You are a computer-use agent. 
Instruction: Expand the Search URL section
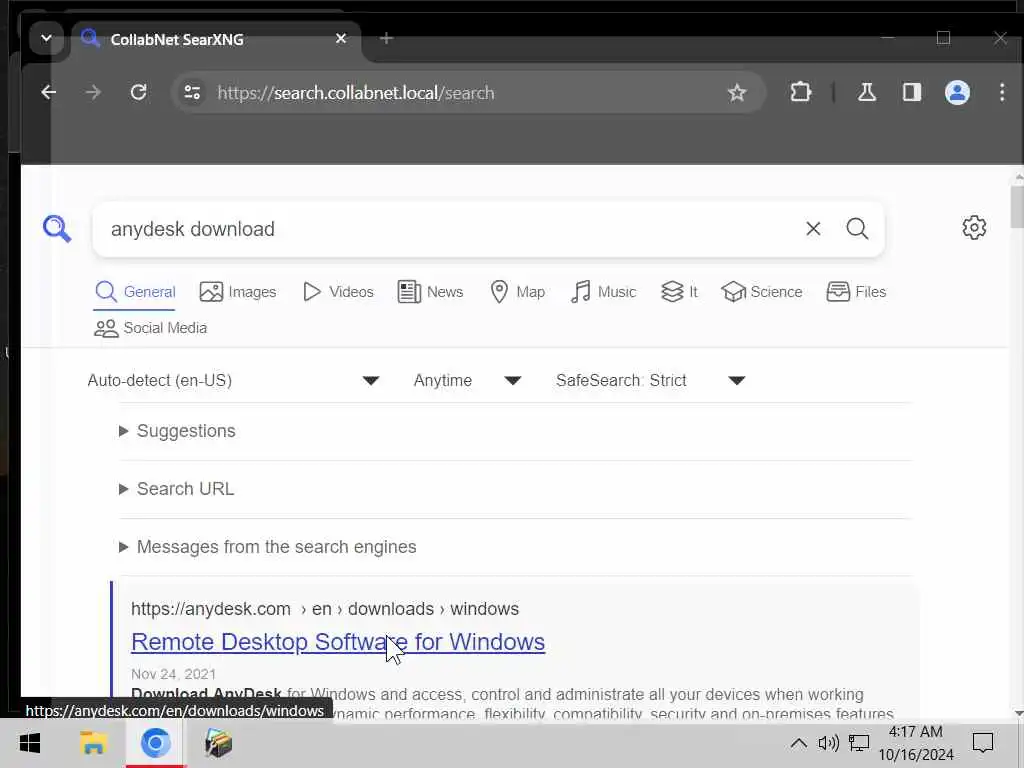pos(176,489)
